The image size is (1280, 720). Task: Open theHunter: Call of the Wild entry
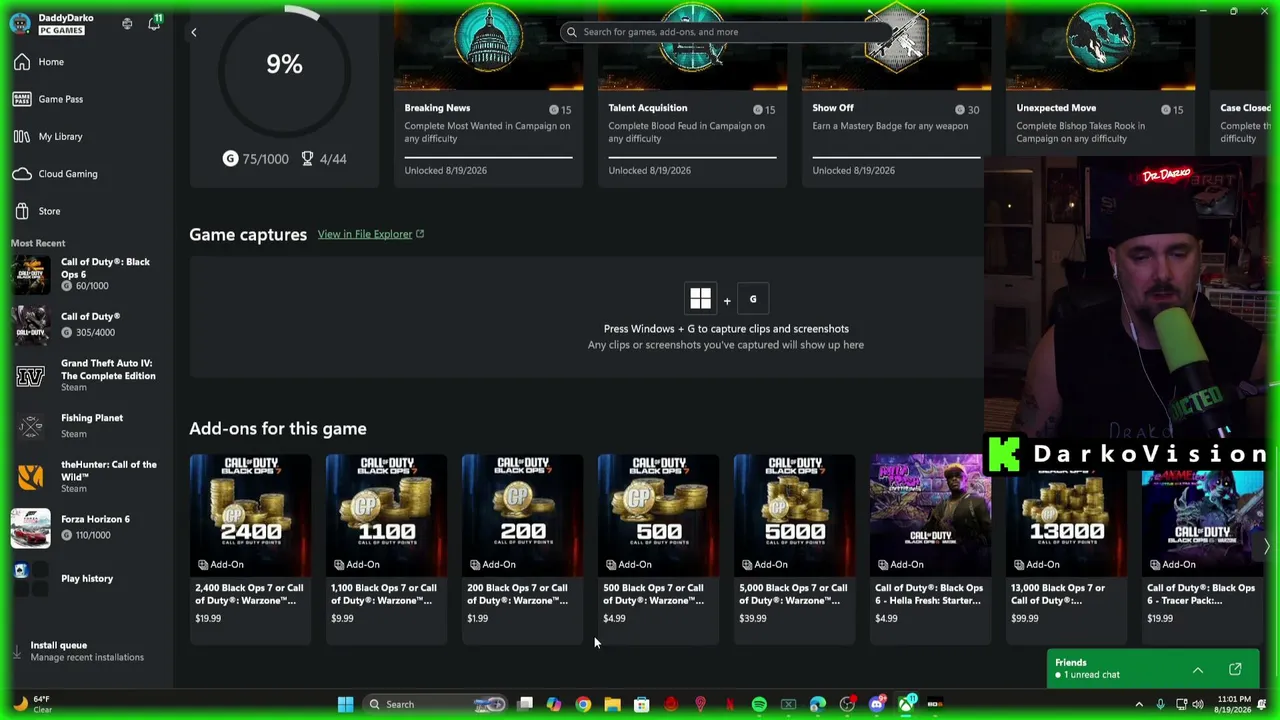(86, 476)
